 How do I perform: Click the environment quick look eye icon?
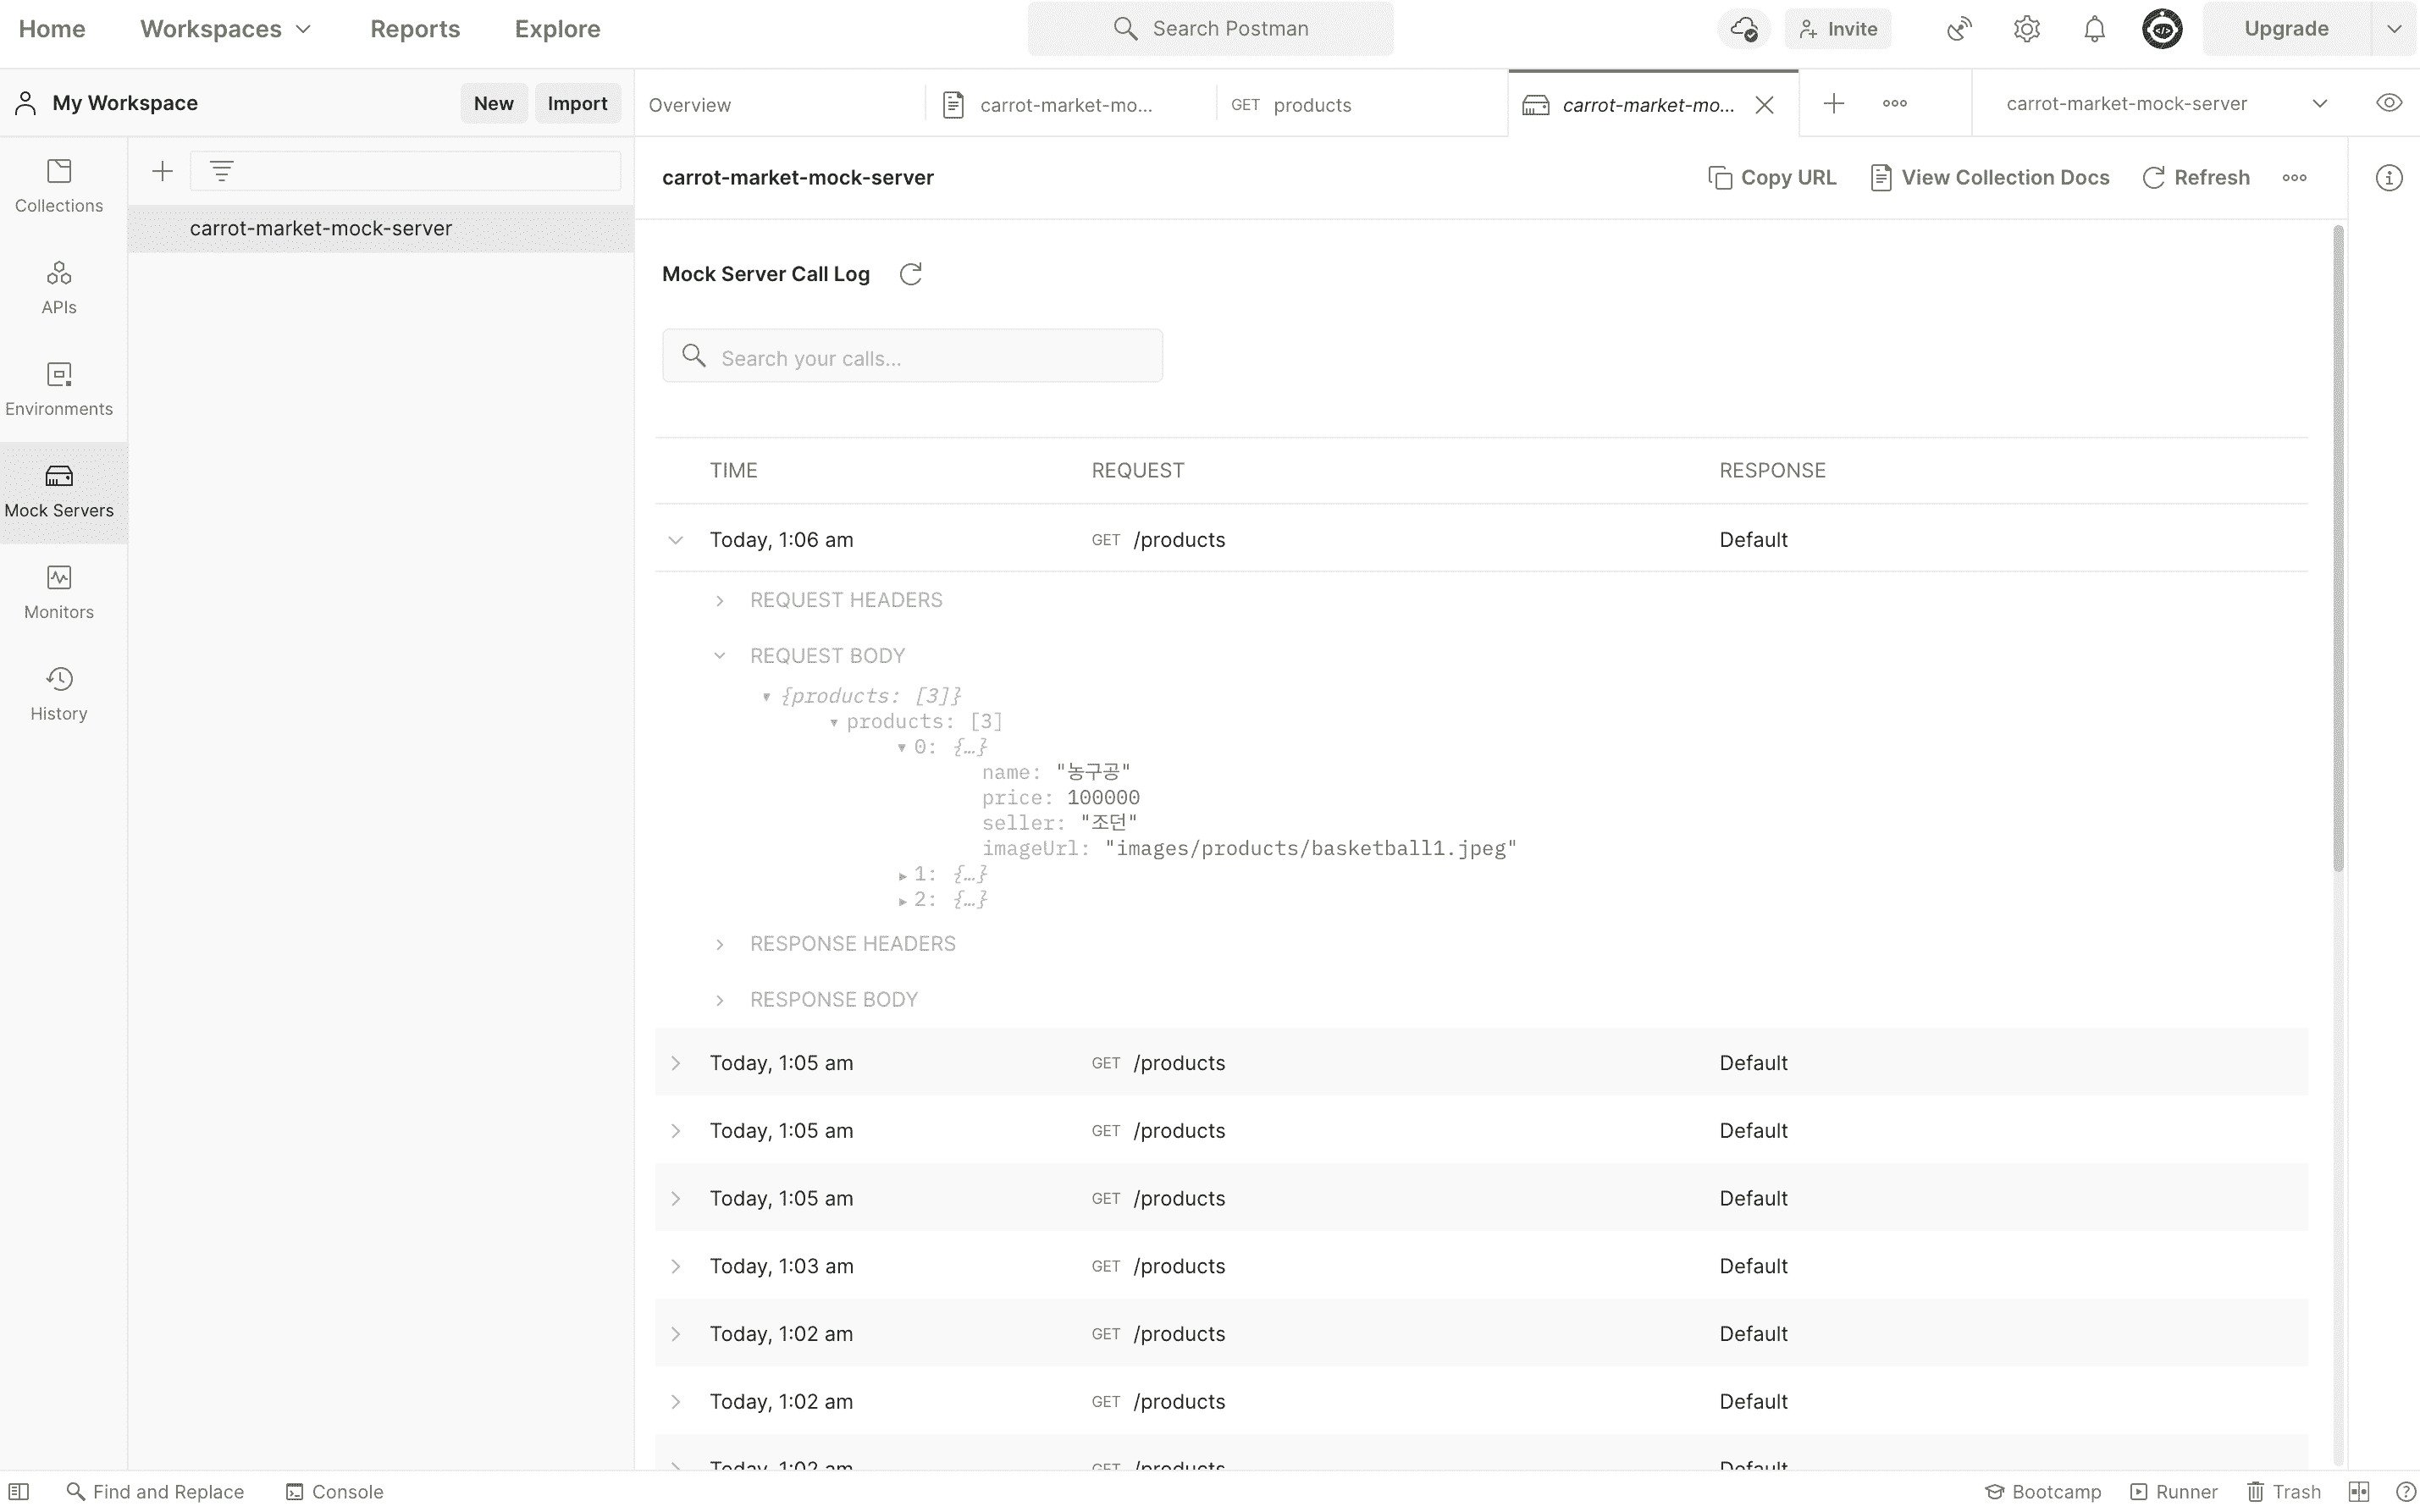pyautogui.click(x=2388, y=103)
